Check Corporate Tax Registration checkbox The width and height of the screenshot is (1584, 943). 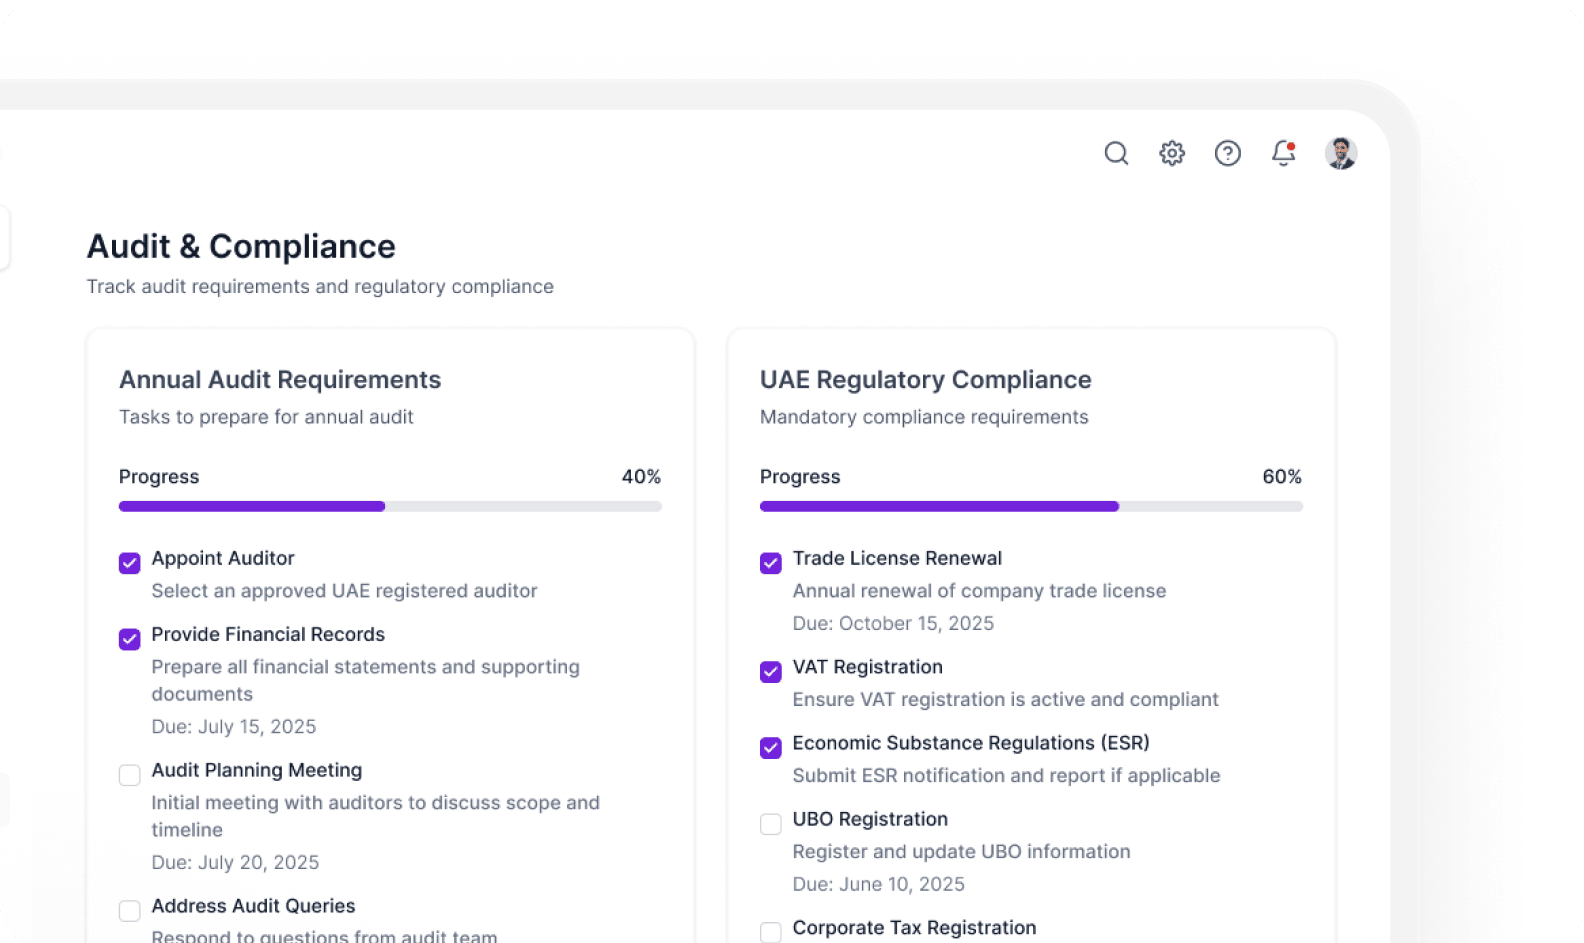click(771, 932)
